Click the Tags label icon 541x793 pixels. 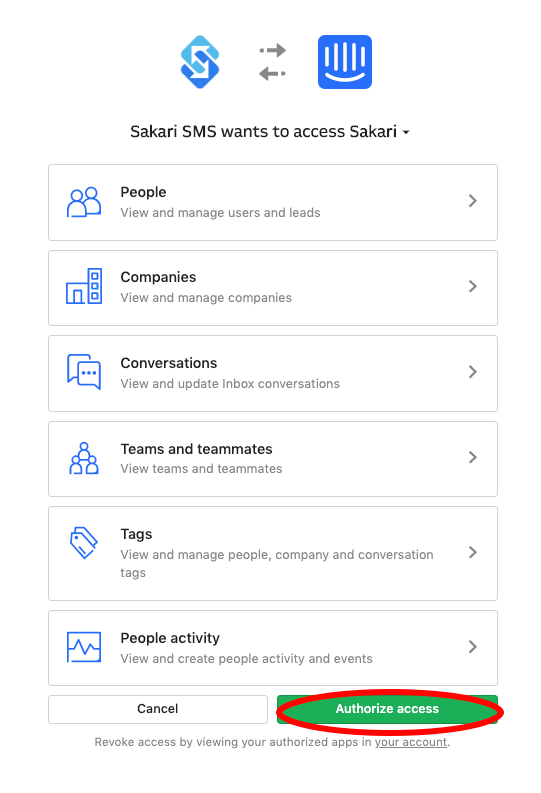click(84, 543)
